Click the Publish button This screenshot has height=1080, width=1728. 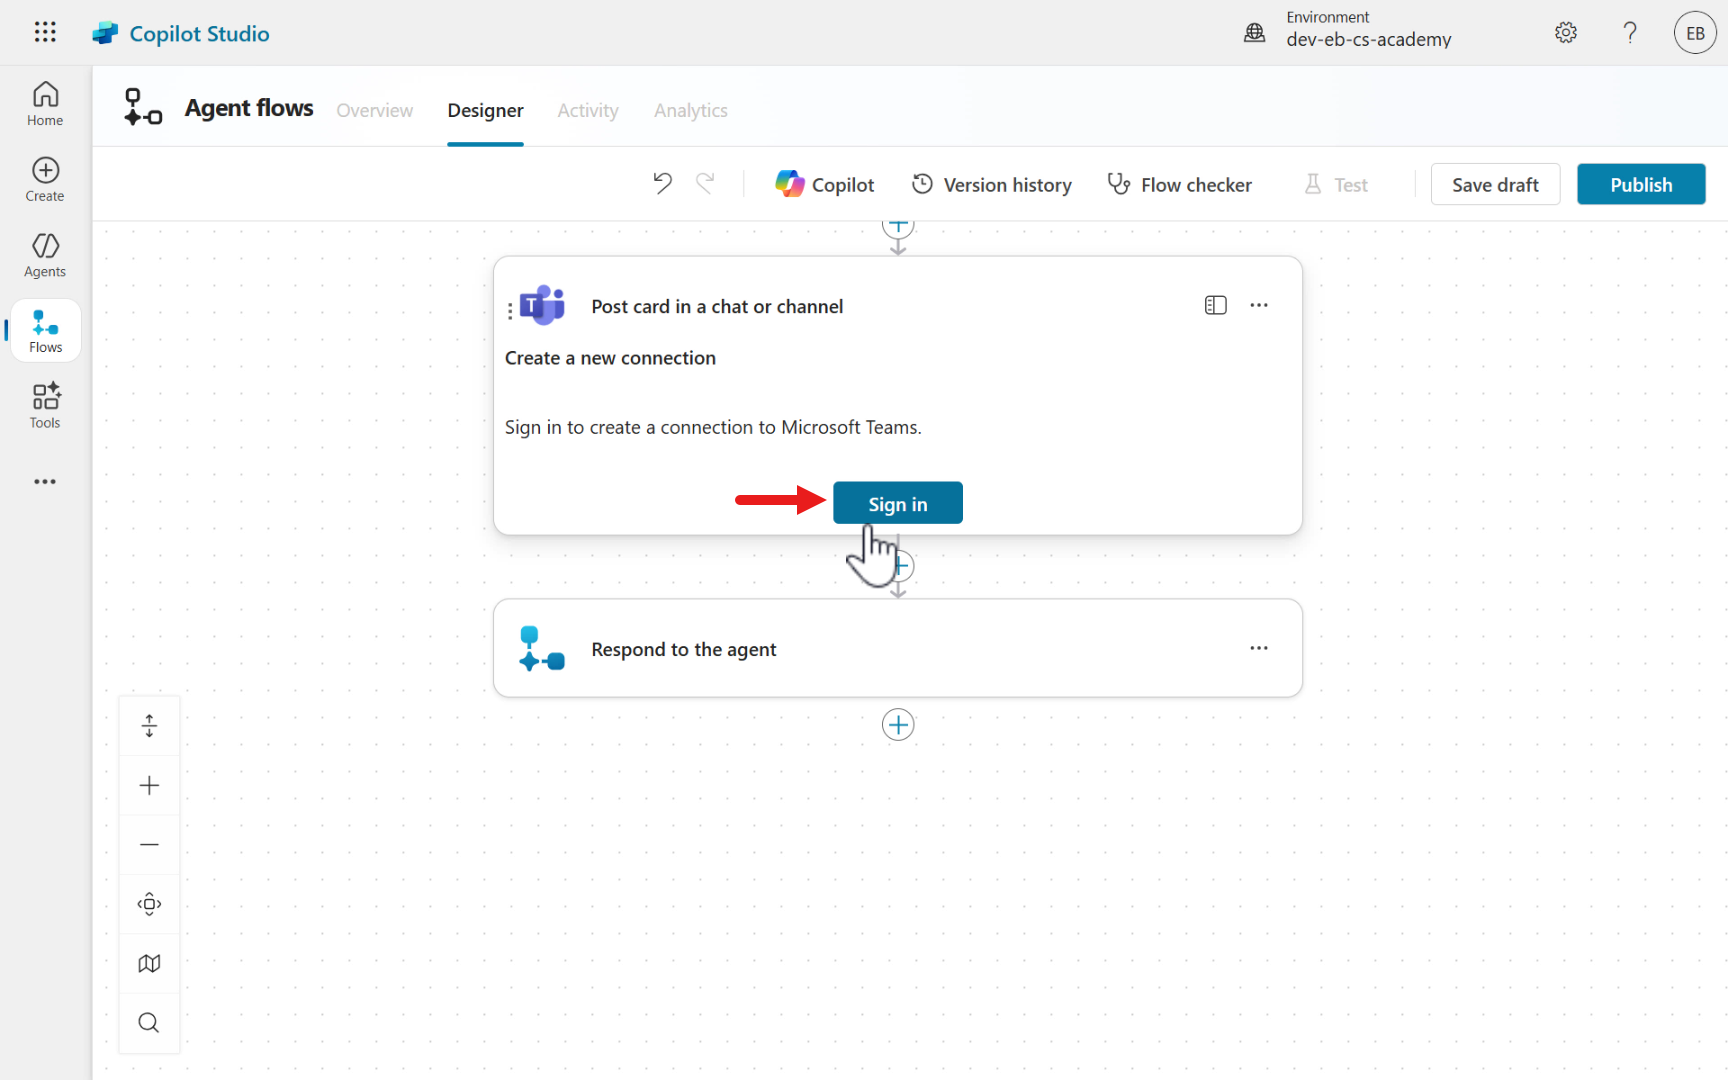[x=1640, y=185]
